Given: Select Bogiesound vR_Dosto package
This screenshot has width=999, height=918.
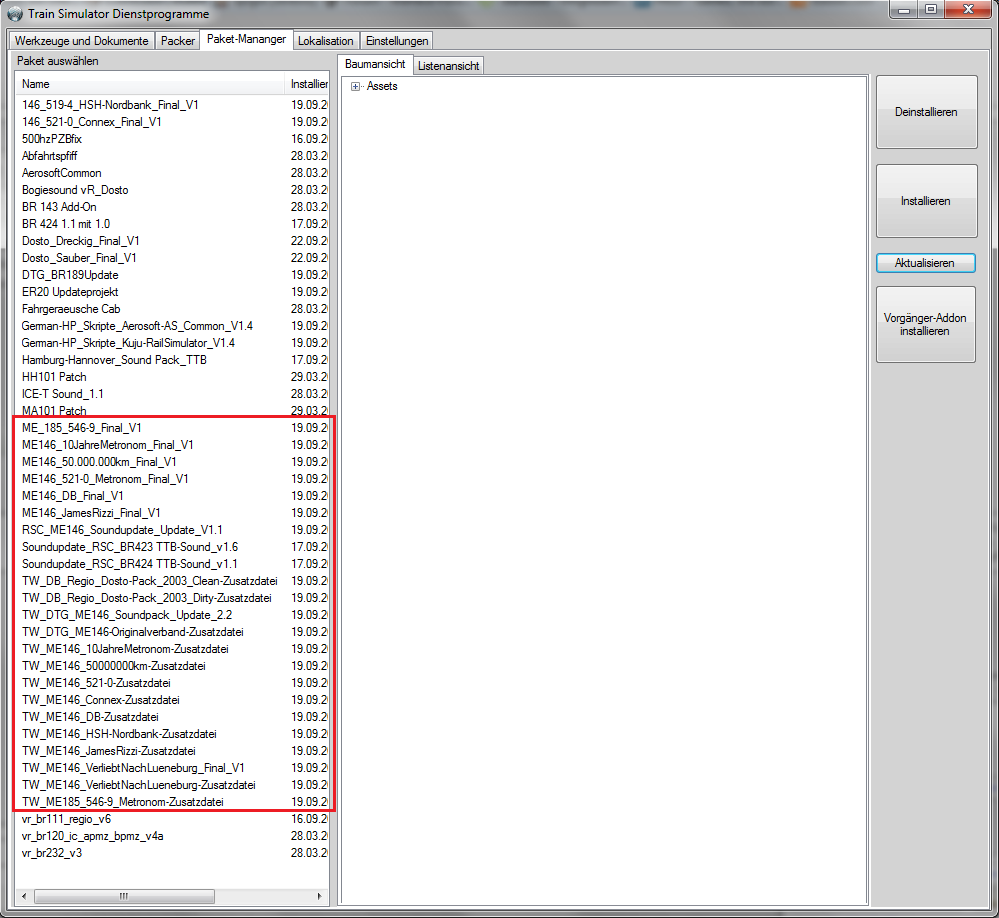Looking at the screenshot, I should (x=75, y=190).
